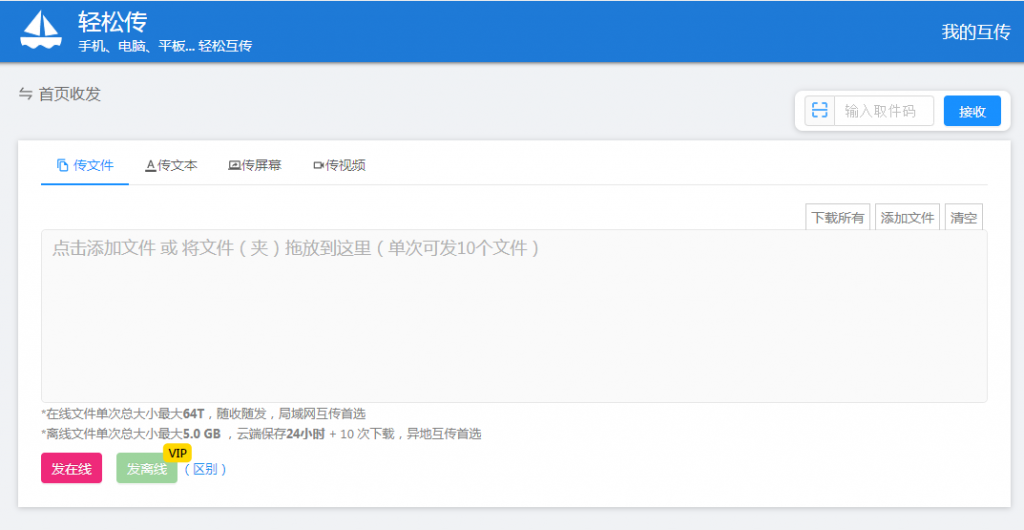The width and height of the screenshot is (1024, 530).
Task: Click the QR scan icon beside code input
Action: click(x=820, y=111)
